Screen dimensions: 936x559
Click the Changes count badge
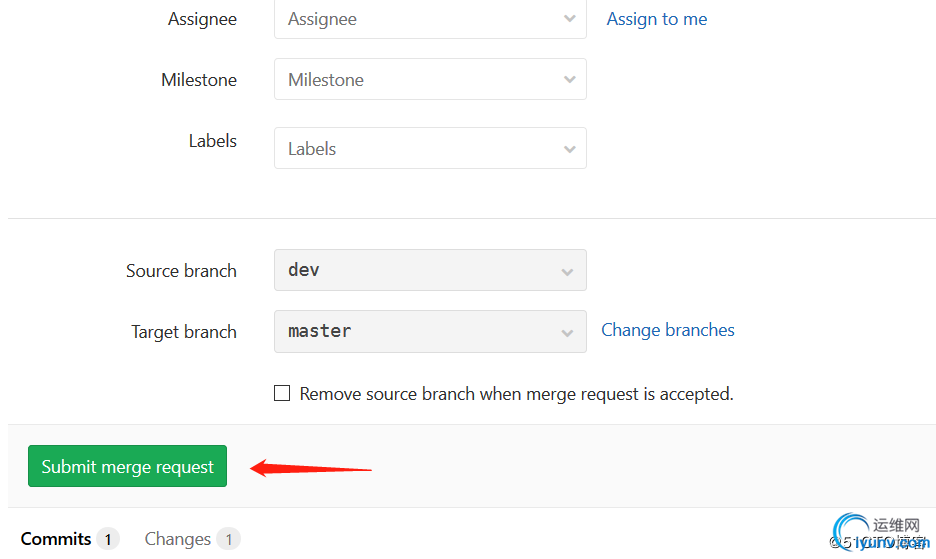(x=228, y=540)
